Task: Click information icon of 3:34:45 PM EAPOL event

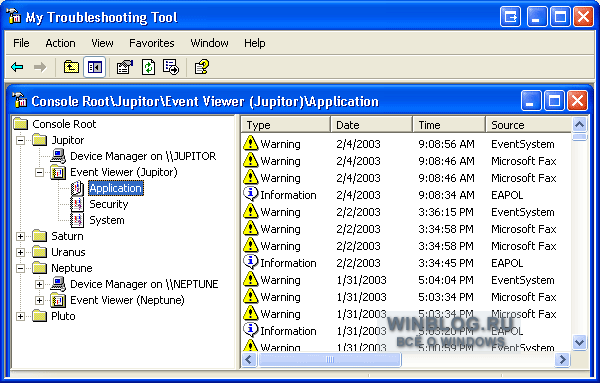Action: coord(251,262)
